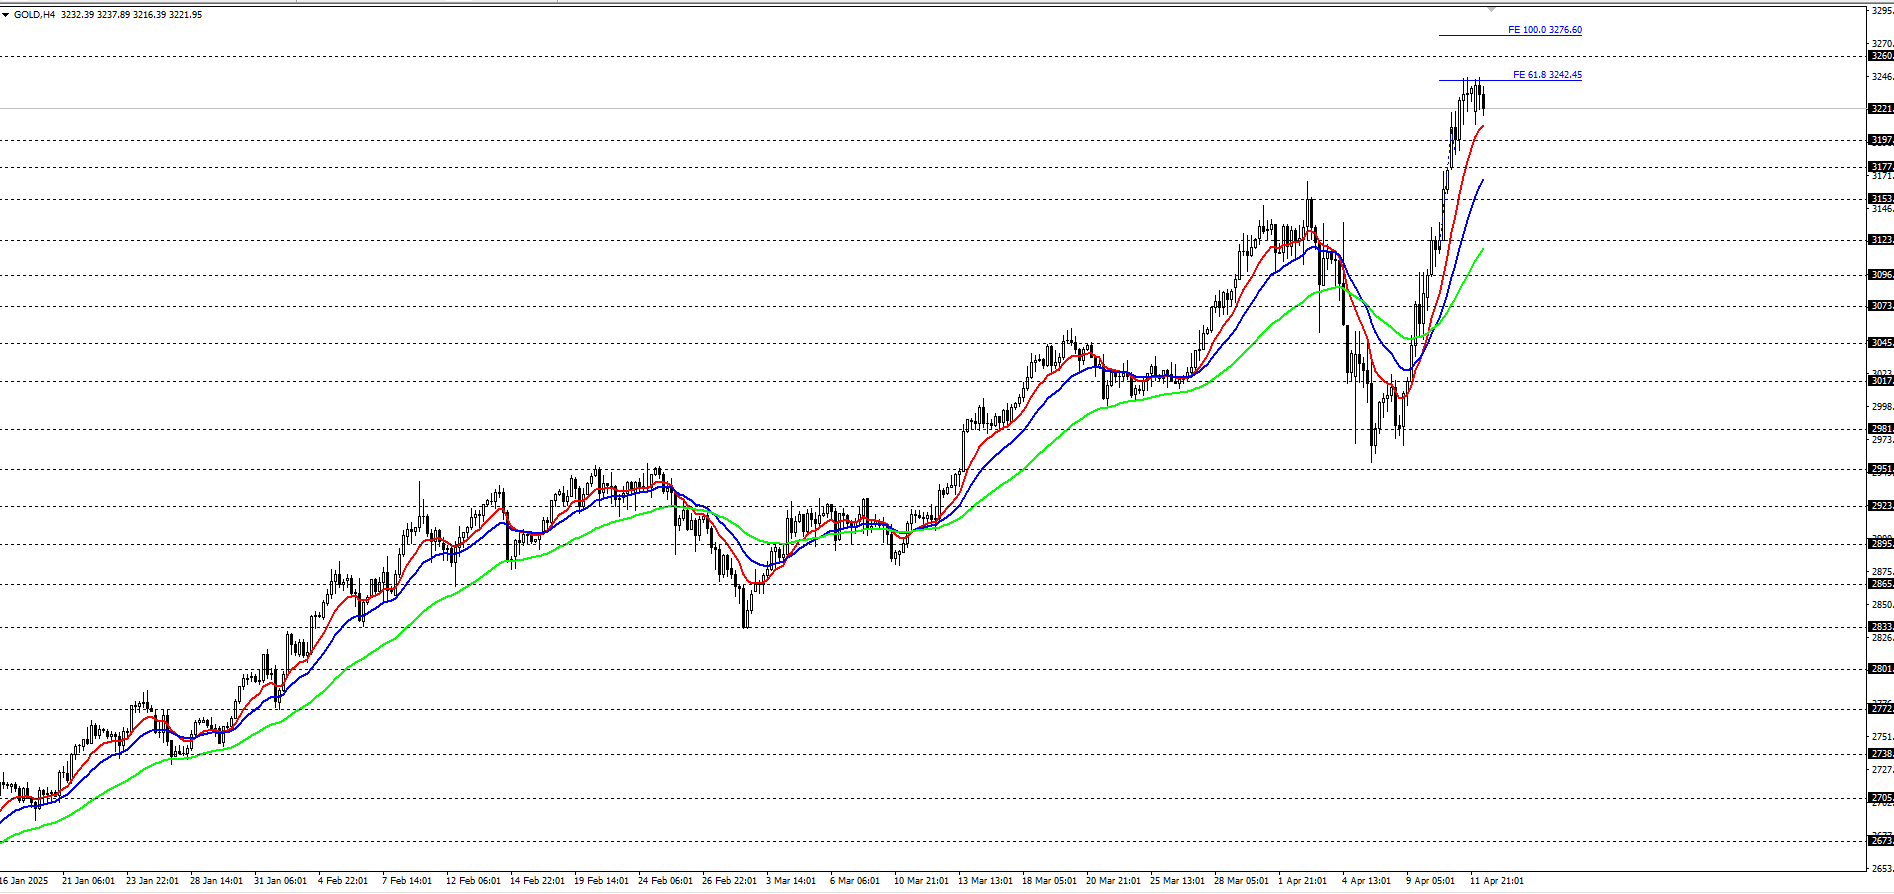Click the 3096 price level label
The height and width of the screenshot is (894, 1894).
point(1881,275)
